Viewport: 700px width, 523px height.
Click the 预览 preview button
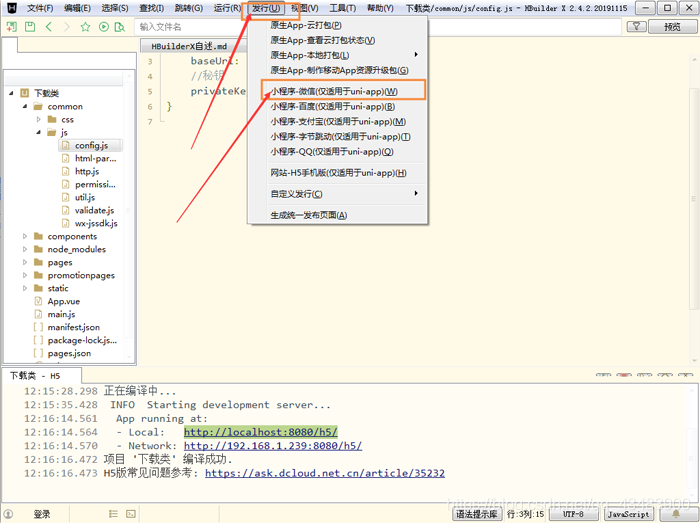(672, 27)
